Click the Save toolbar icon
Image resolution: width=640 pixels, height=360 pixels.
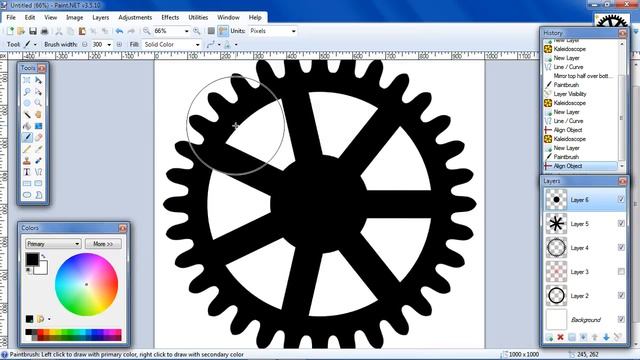[x=33, y=31]
